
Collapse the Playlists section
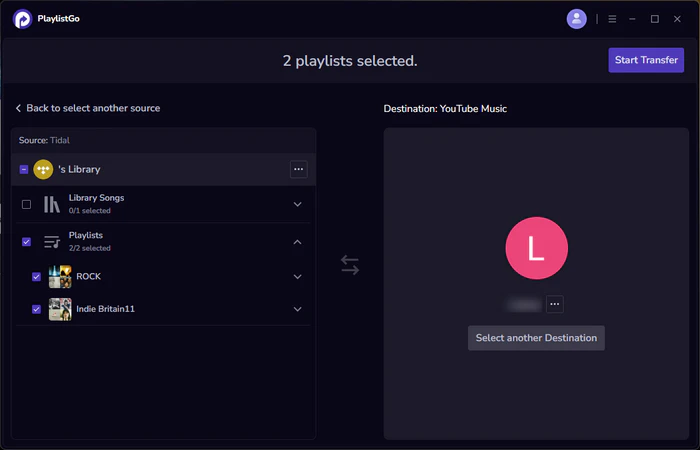(297, 242)
